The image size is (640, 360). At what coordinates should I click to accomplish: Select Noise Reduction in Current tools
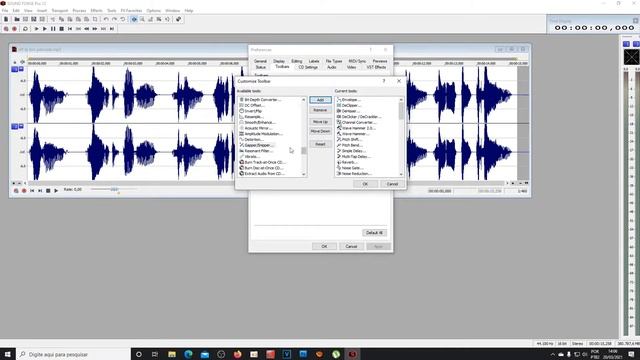click(354, 174)
